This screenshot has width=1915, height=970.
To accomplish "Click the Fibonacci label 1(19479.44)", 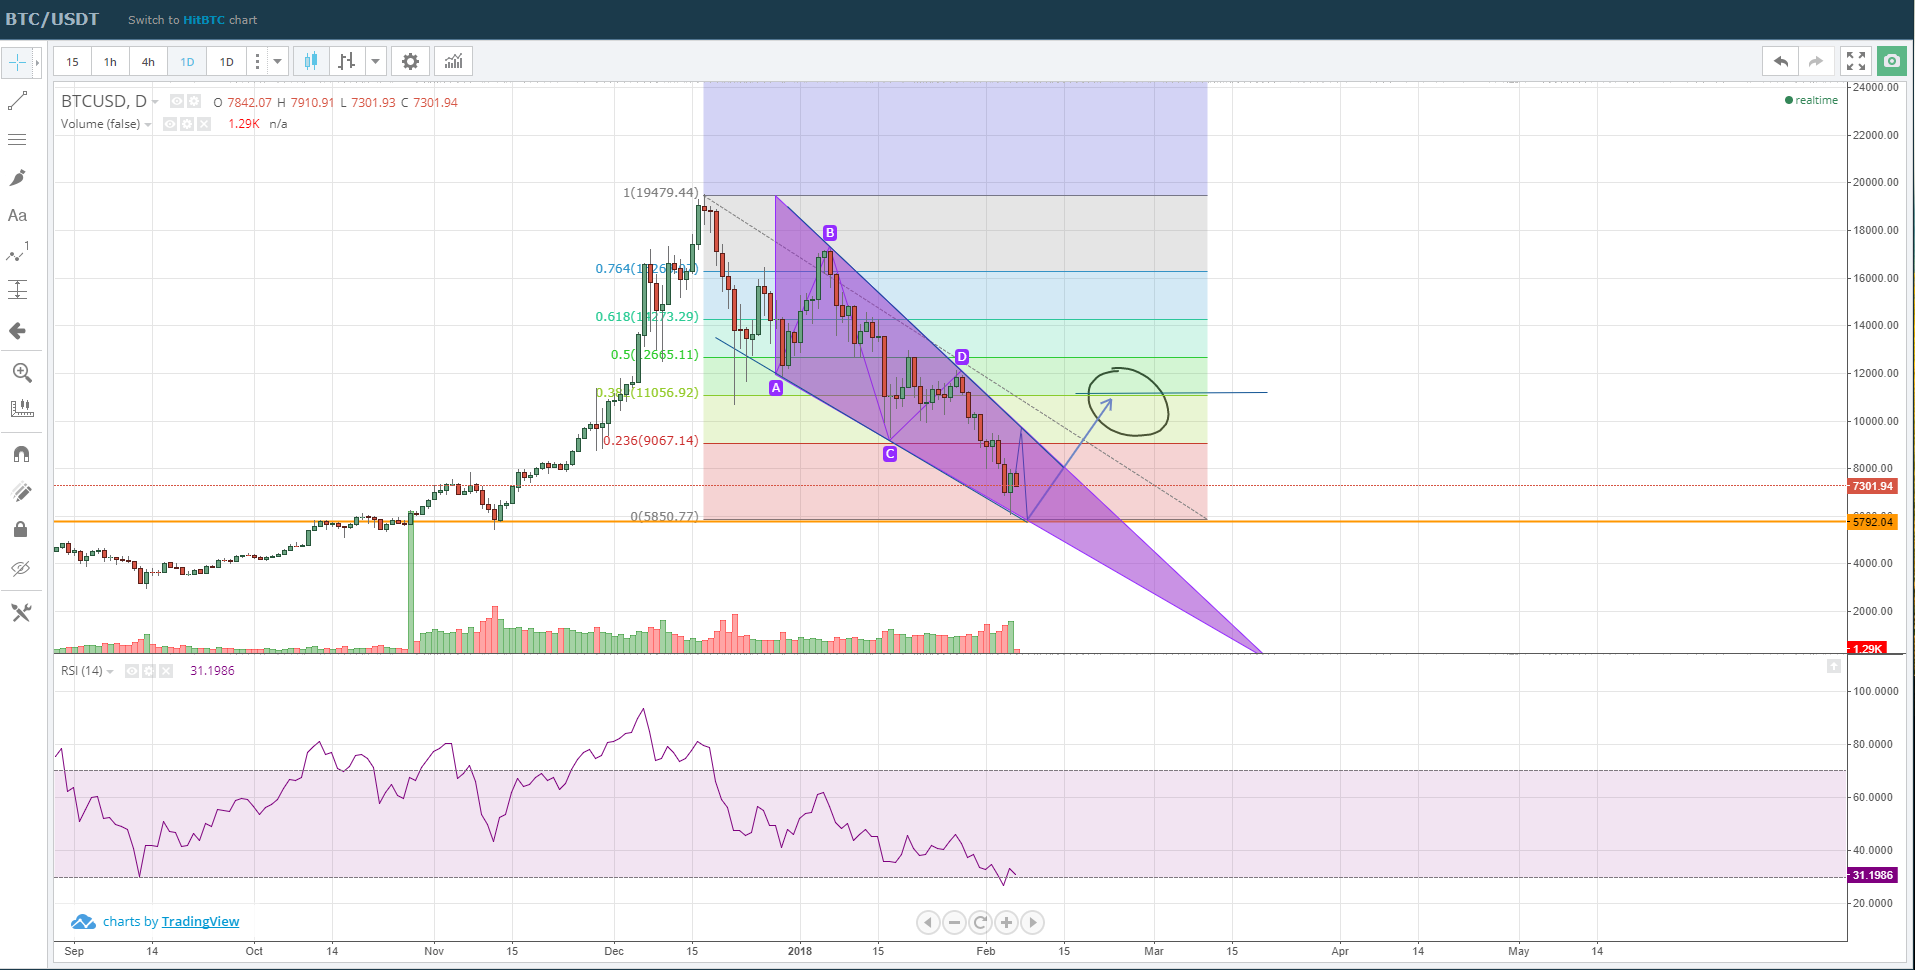I will pyautogui.click(x=660, y=192).
